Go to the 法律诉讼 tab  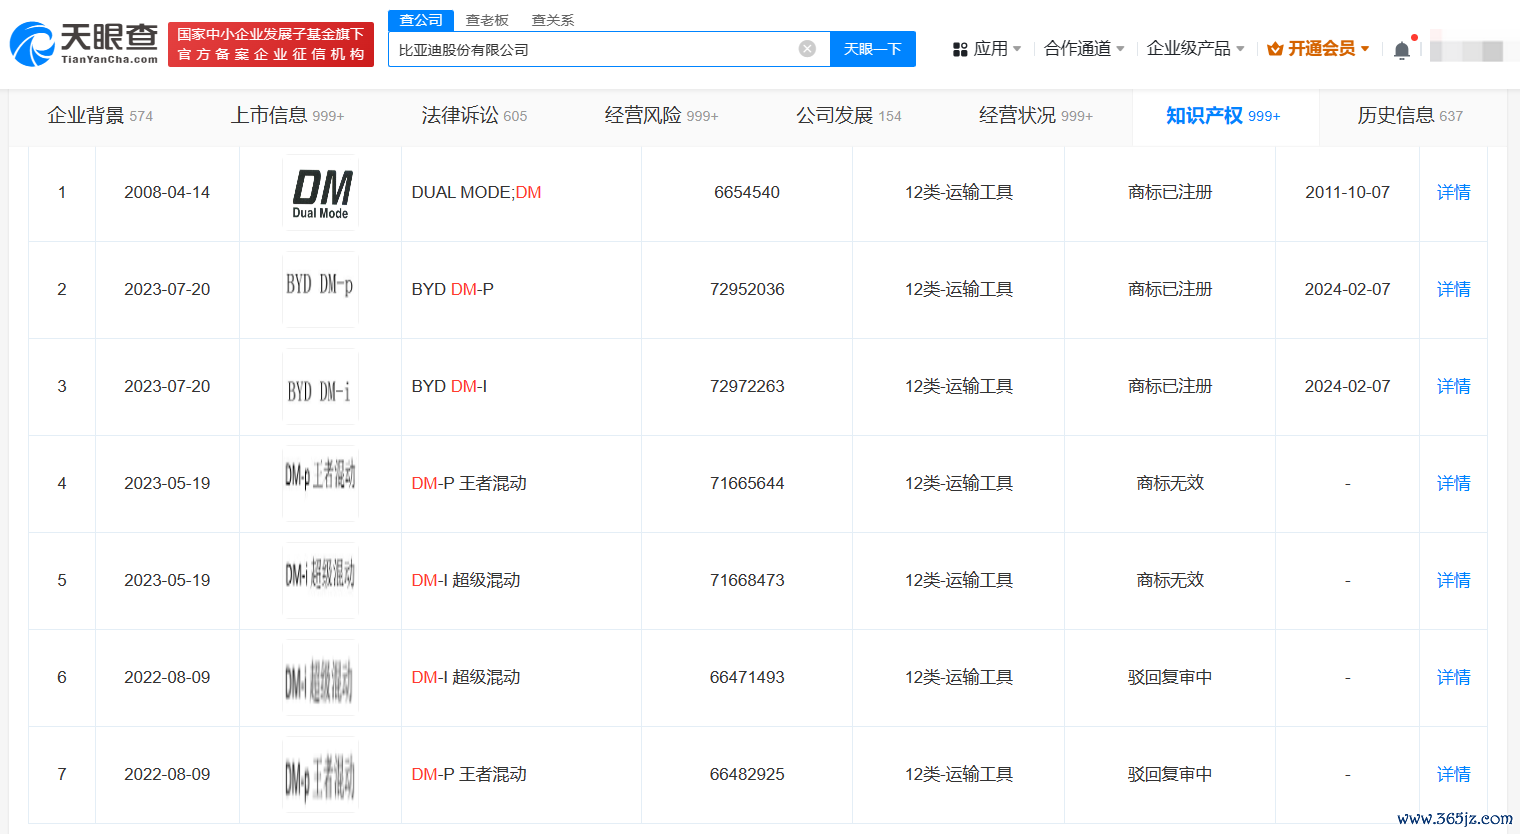tap(473, 116)
